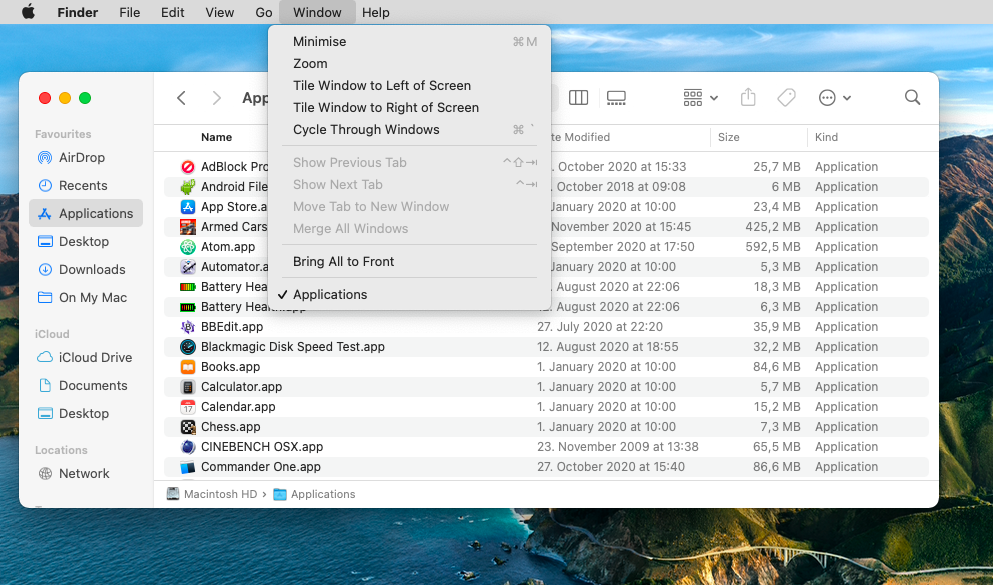Select Applications in the sidebar
The width and height of the screenshot is (993, 585).
pyautogui.click(x=85, y=213)
